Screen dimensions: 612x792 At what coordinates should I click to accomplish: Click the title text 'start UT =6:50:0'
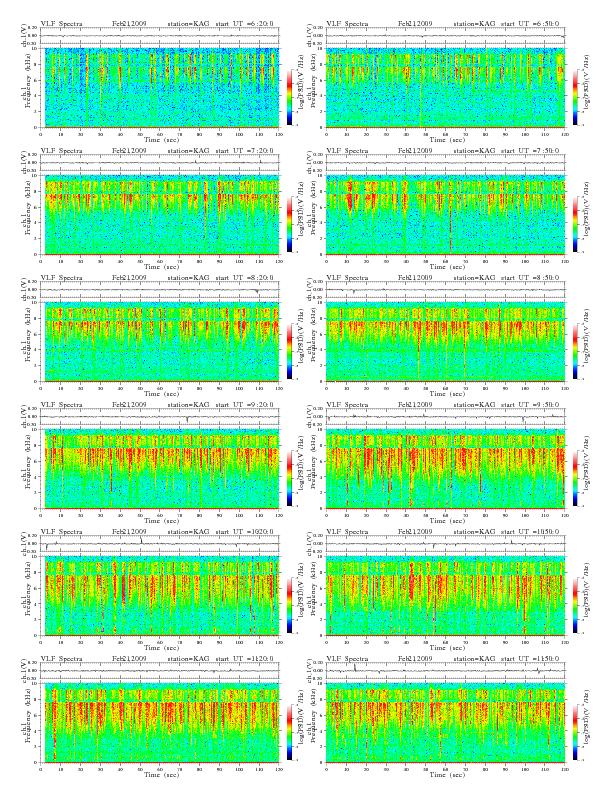tap(530, 24)
